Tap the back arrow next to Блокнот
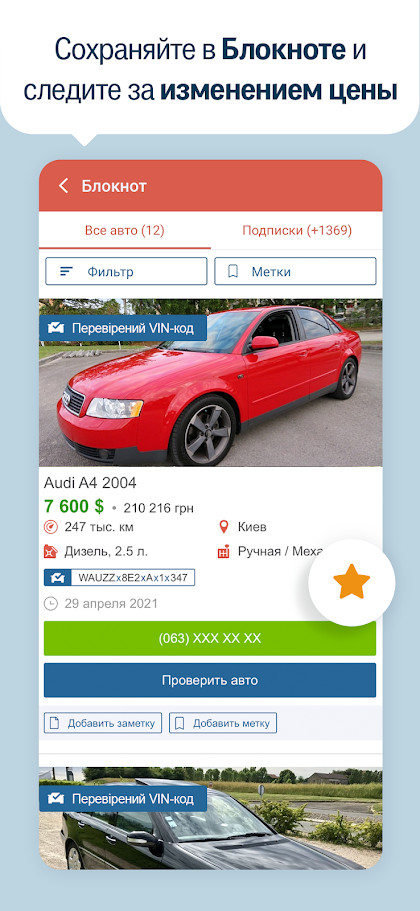This screenshot has height=911, width=420. [63, 186]
